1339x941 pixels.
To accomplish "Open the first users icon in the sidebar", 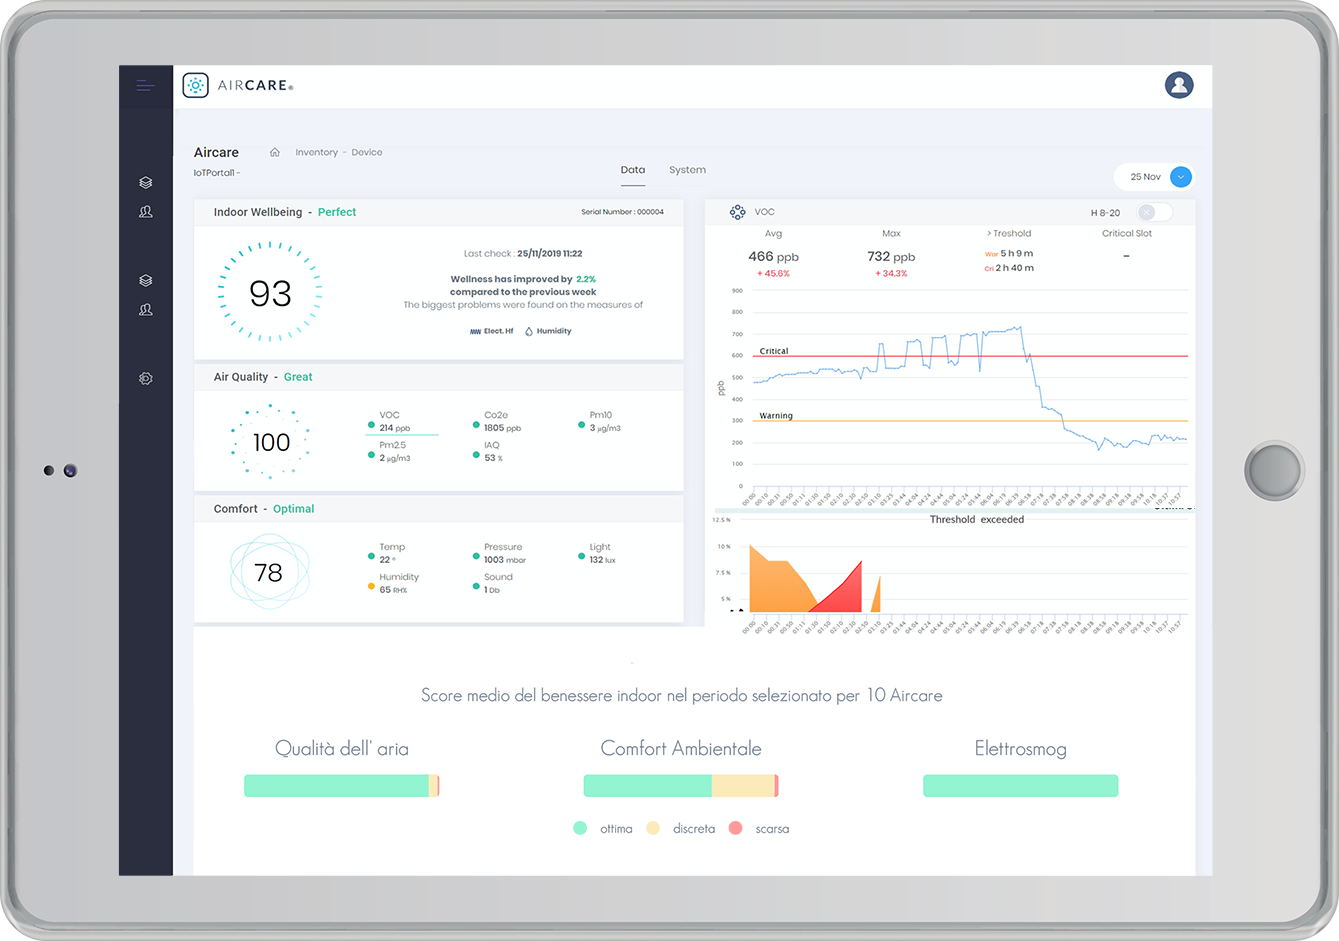I will [146, 212].
